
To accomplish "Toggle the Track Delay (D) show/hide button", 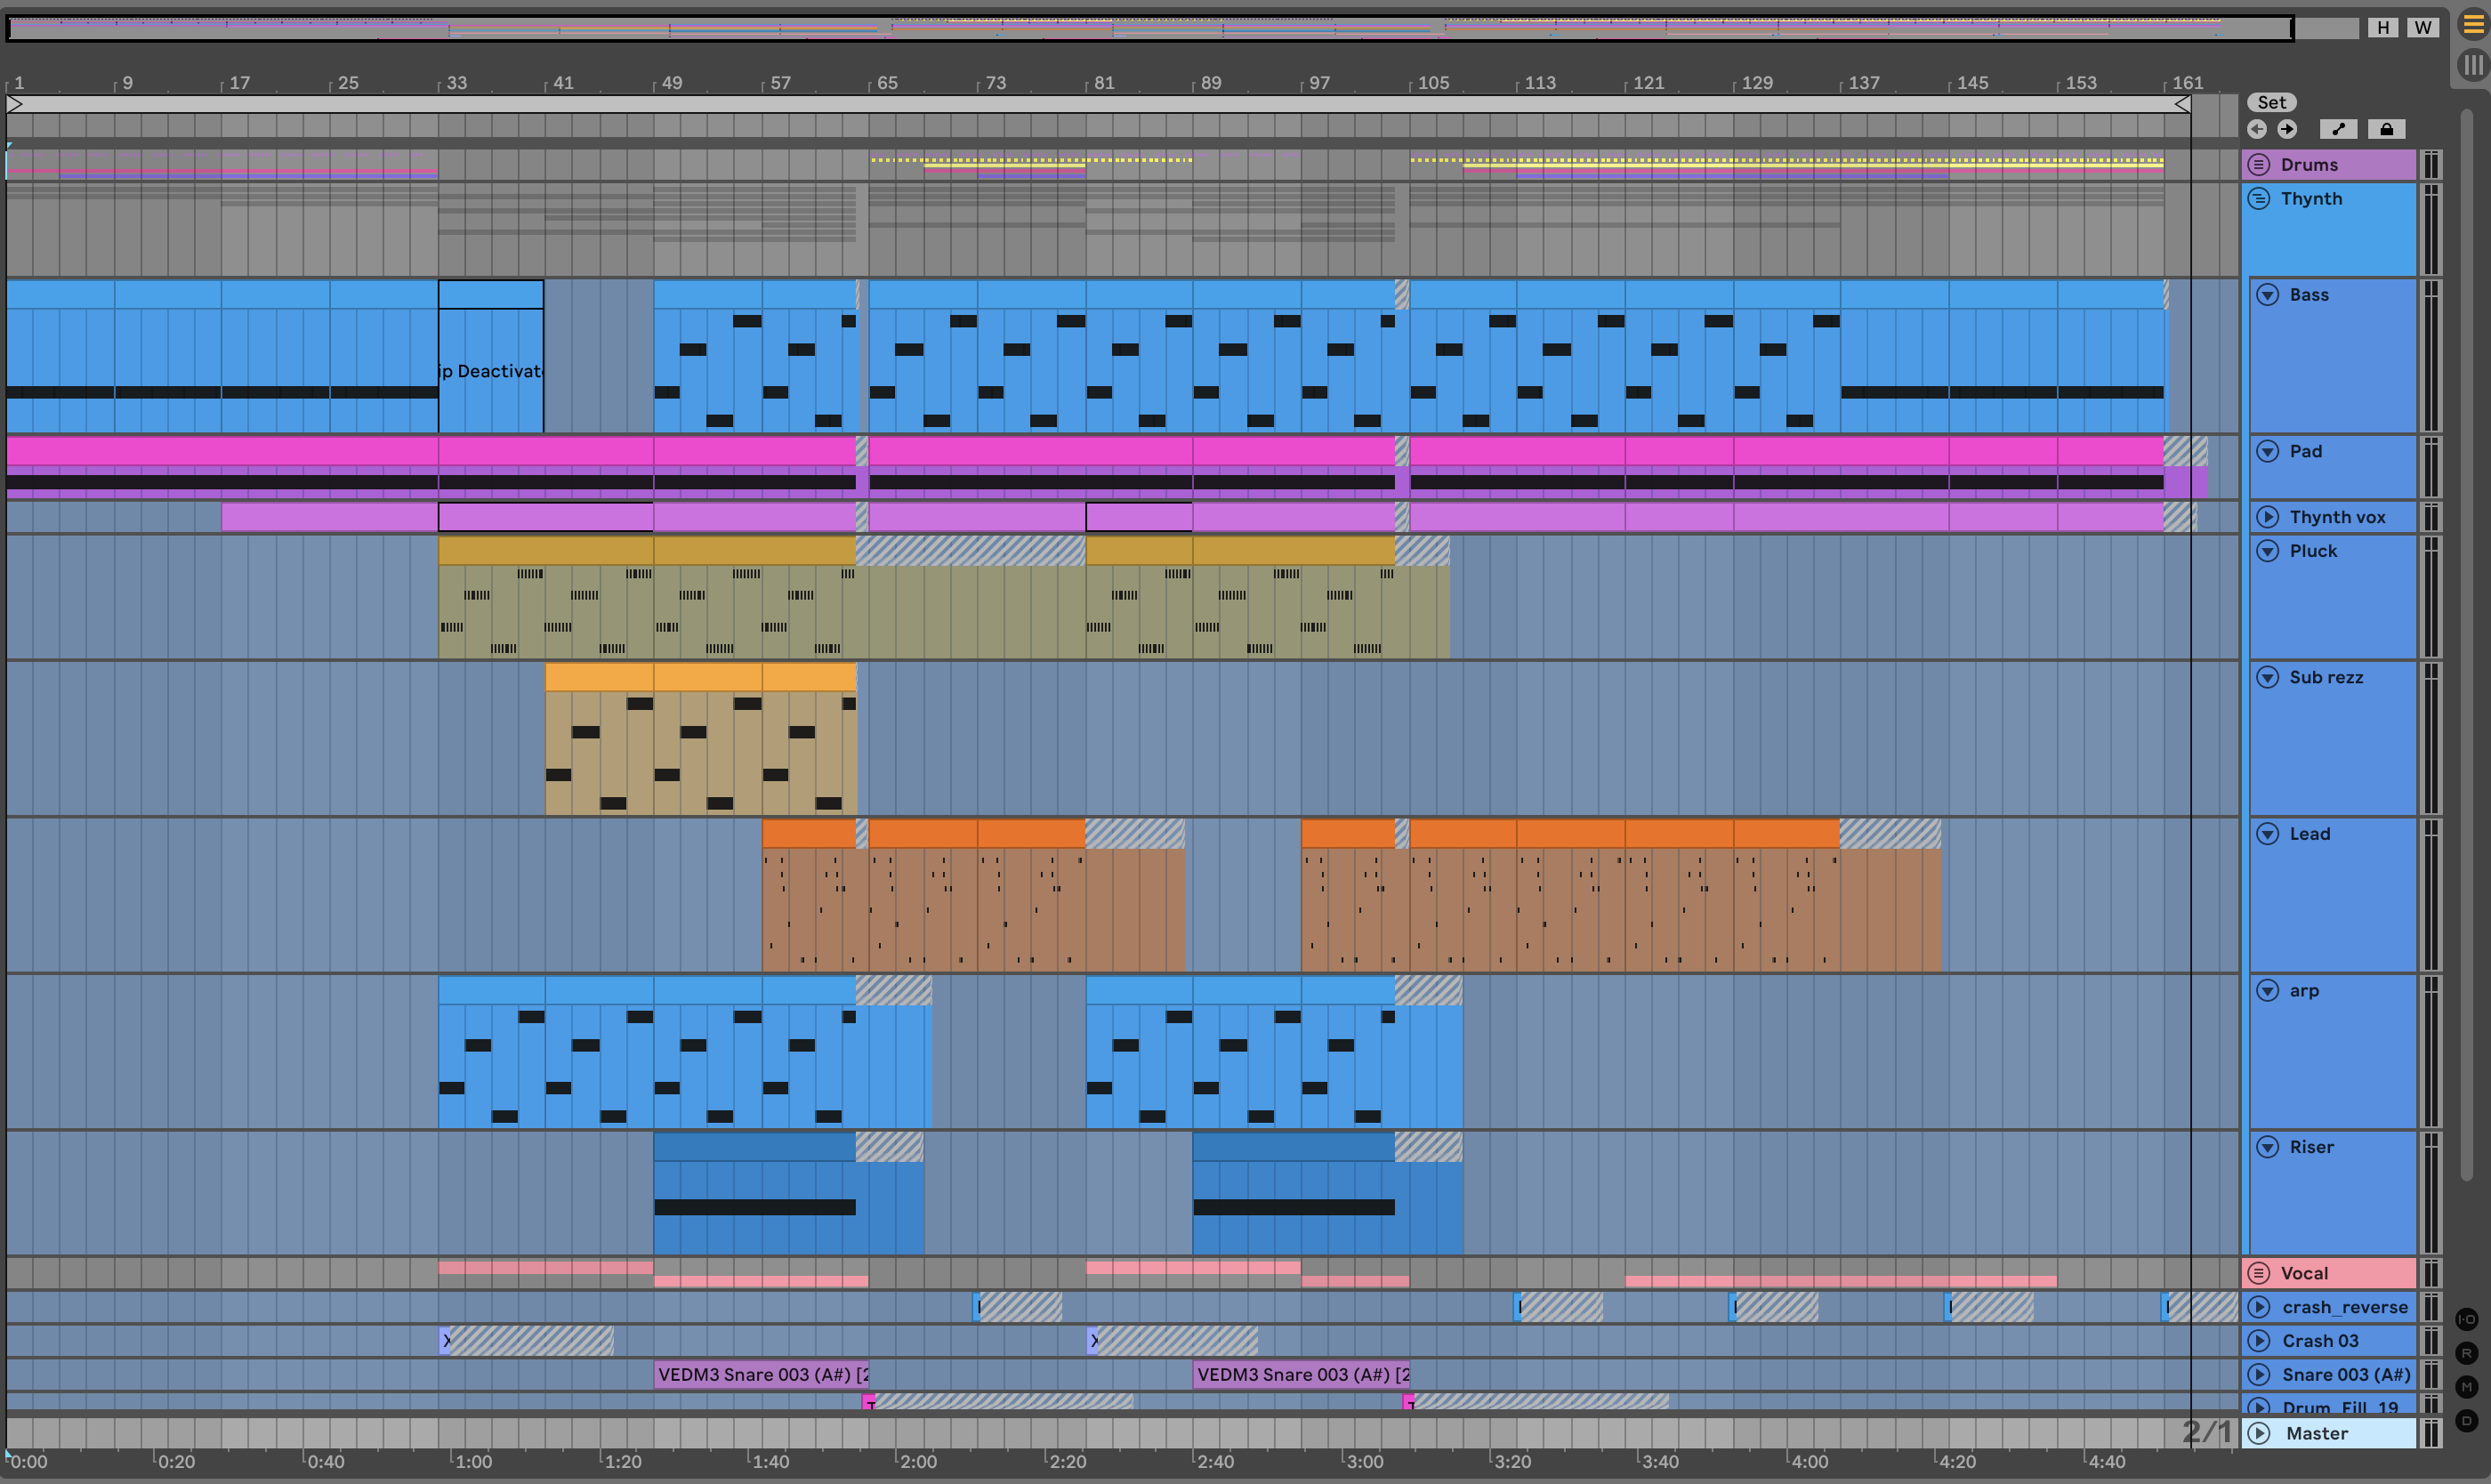I will (x=2467, y=1420).
